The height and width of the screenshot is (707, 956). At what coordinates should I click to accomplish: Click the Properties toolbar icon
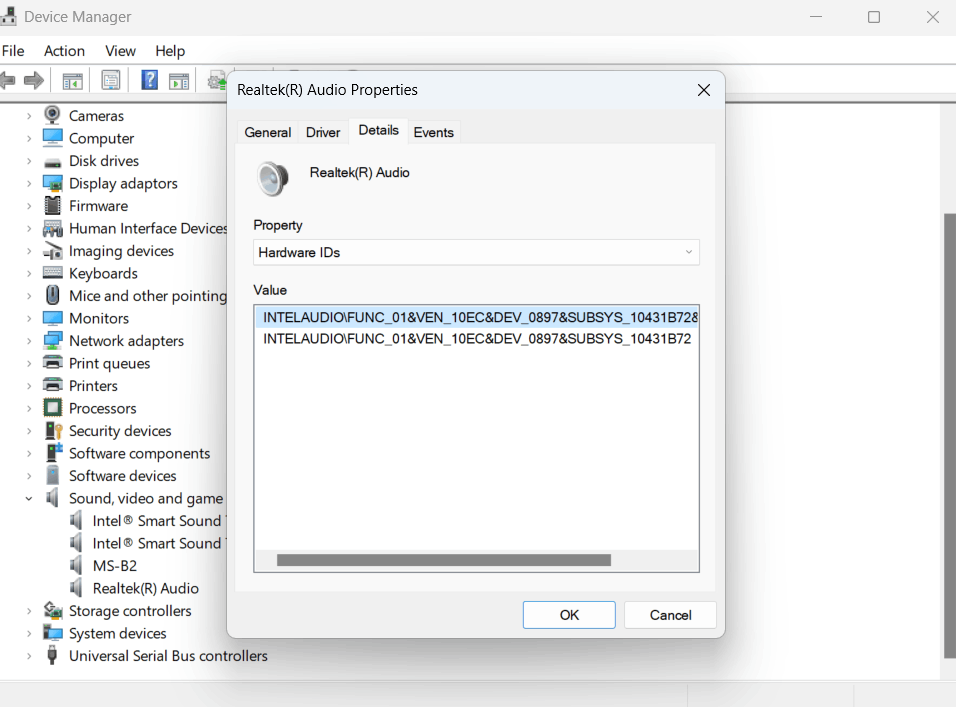[x=111, y=80]
